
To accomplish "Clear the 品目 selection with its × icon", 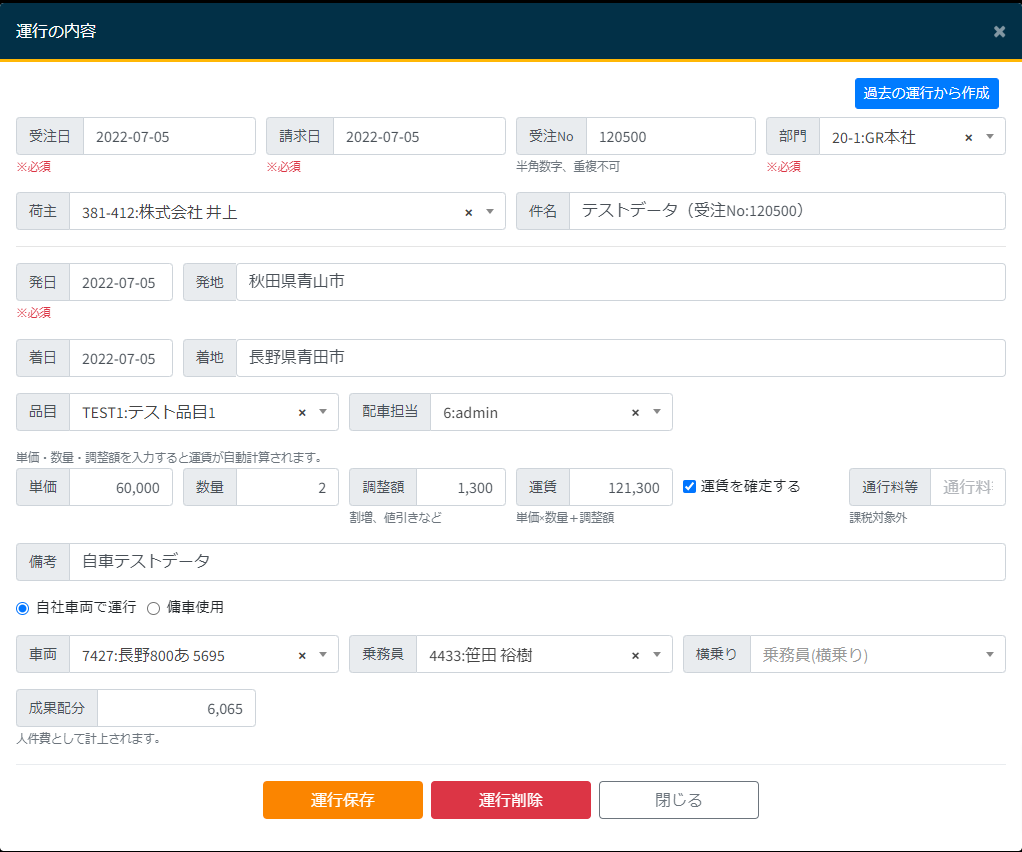I will [x=302, y=412].
